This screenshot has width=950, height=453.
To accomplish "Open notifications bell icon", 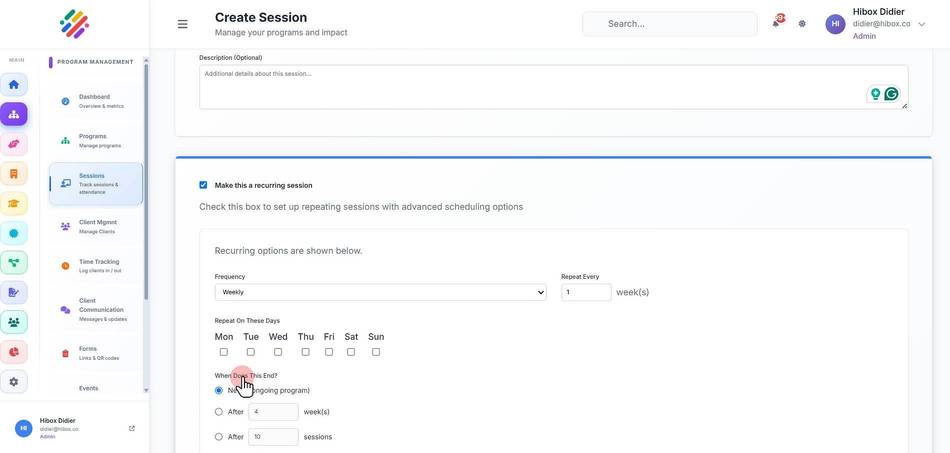I will click(x=776, y=23).
